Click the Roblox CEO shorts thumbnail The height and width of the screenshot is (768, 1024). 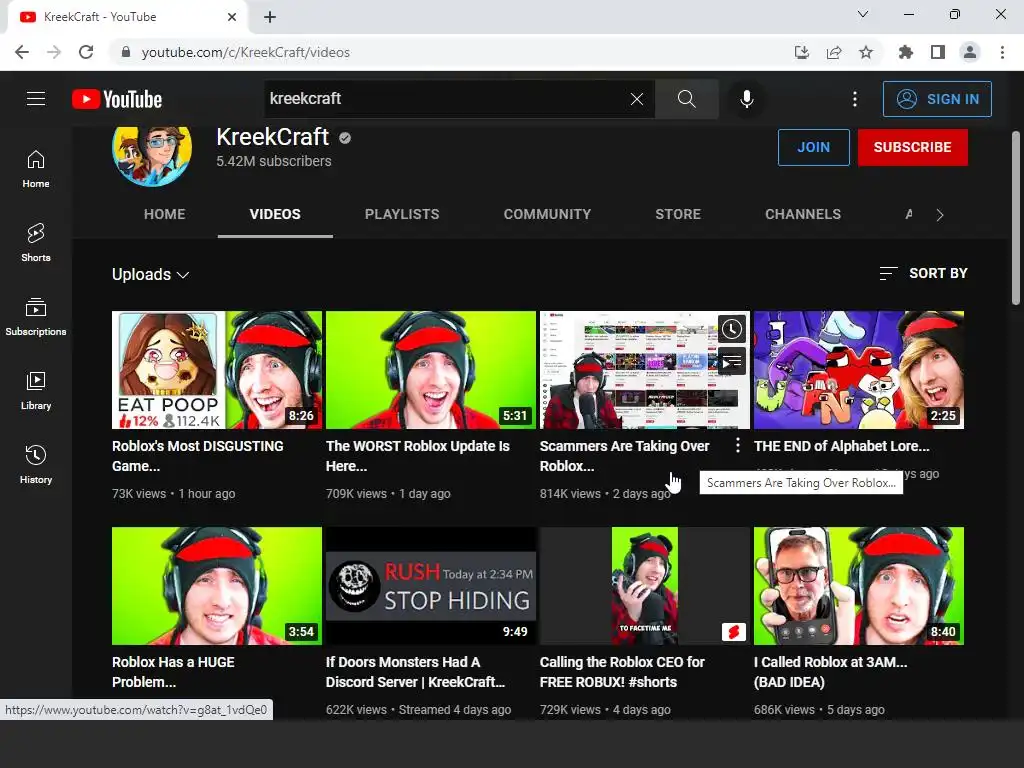645,586
